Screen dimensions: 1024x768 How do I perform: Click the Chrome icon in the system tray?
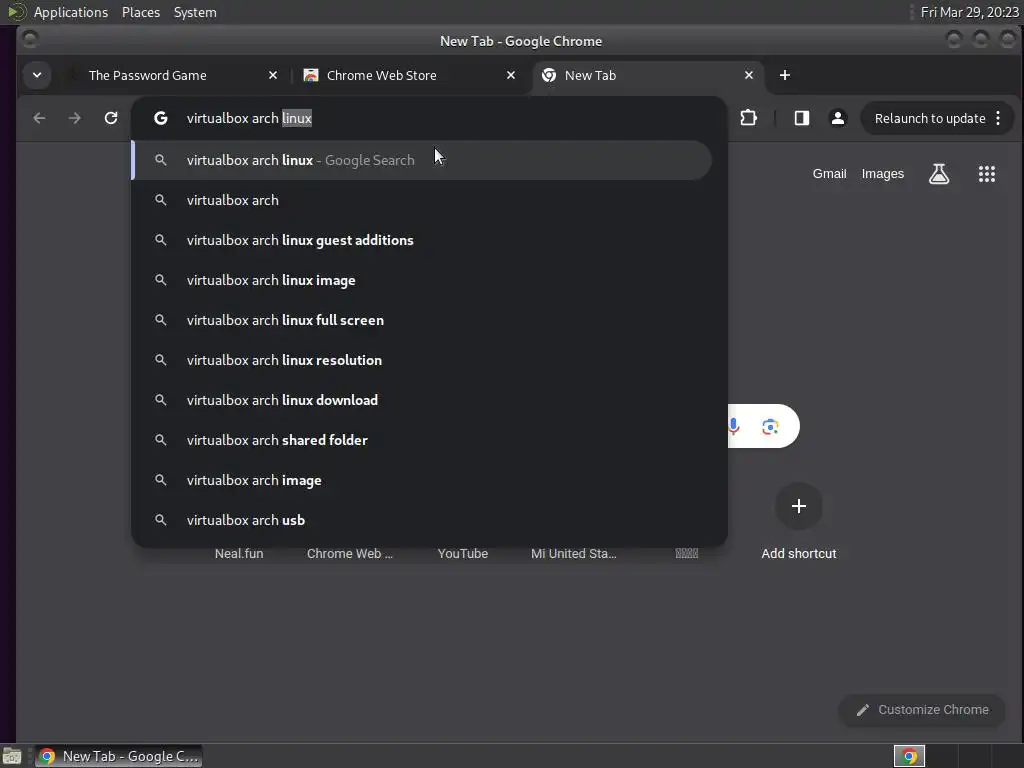[909, 756]
